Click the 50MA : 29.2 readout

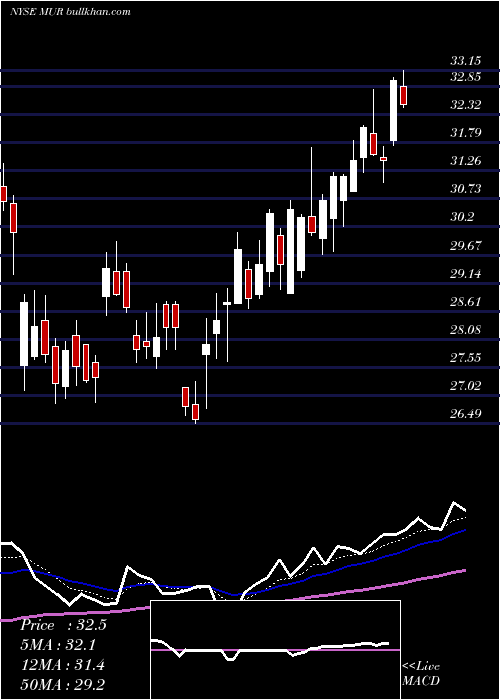click(x=63, y=684)
